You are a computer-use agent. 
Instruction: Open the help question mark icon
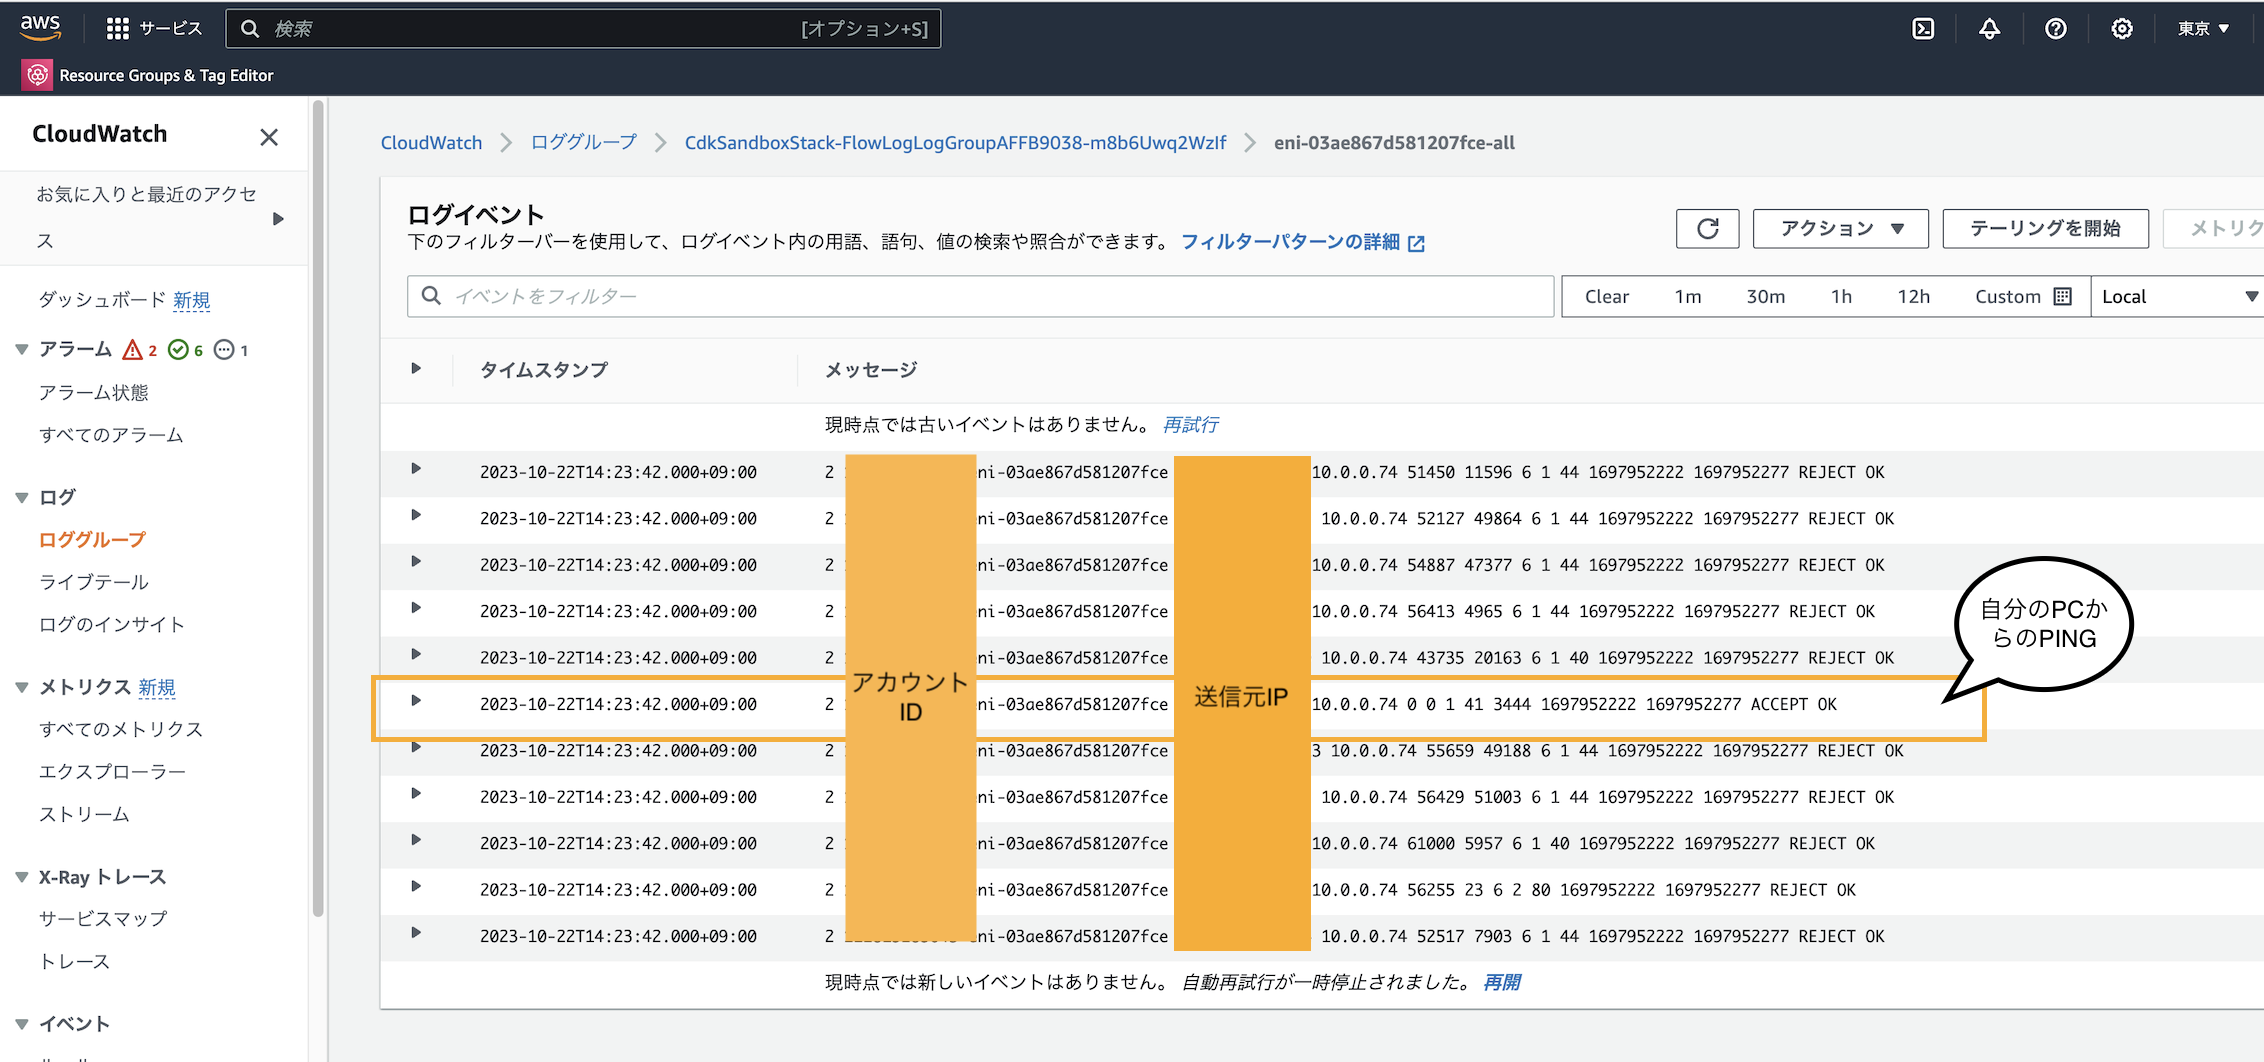[2055, 29]
